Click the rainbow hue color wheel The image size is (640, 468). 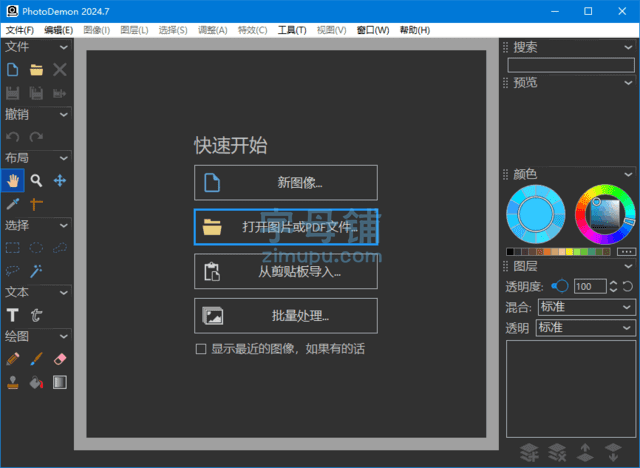605,214
